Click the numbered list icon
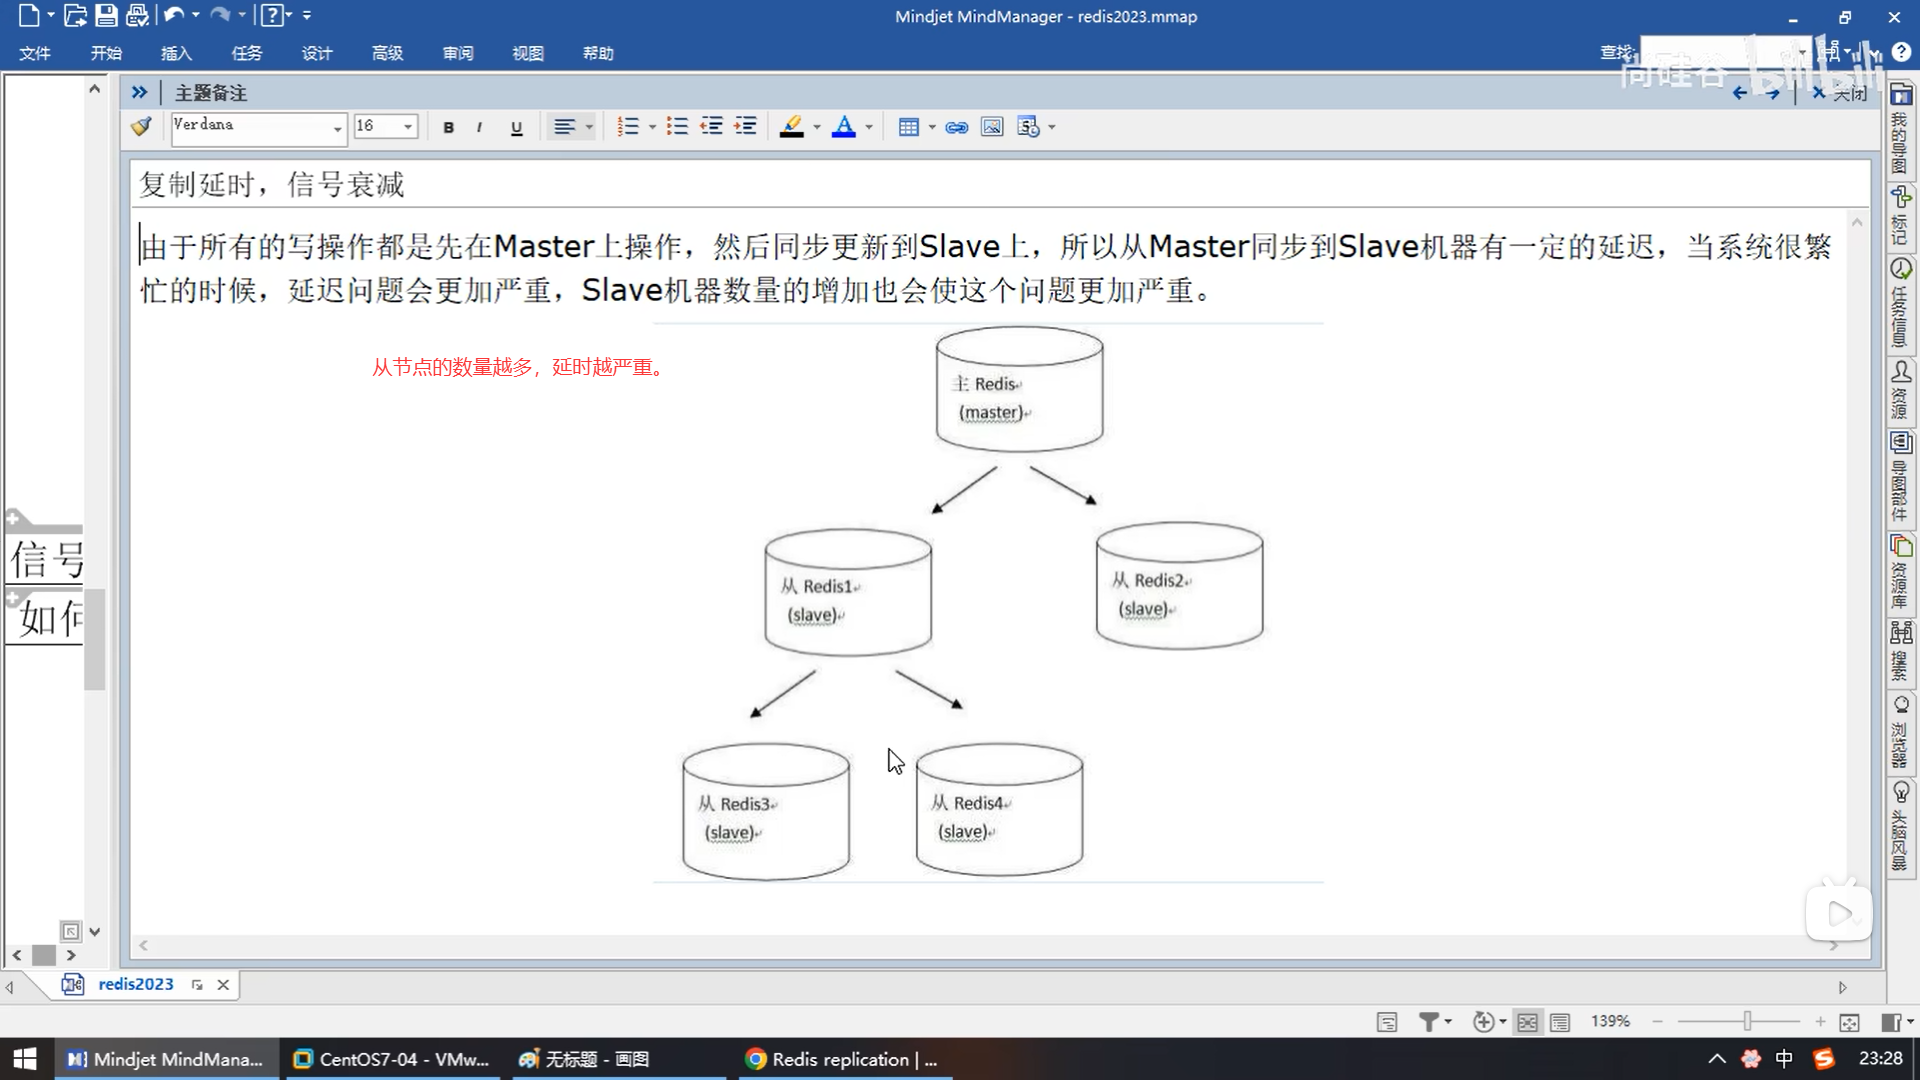Screen dimensions: 1920x1080 click(x=628, y=127)
